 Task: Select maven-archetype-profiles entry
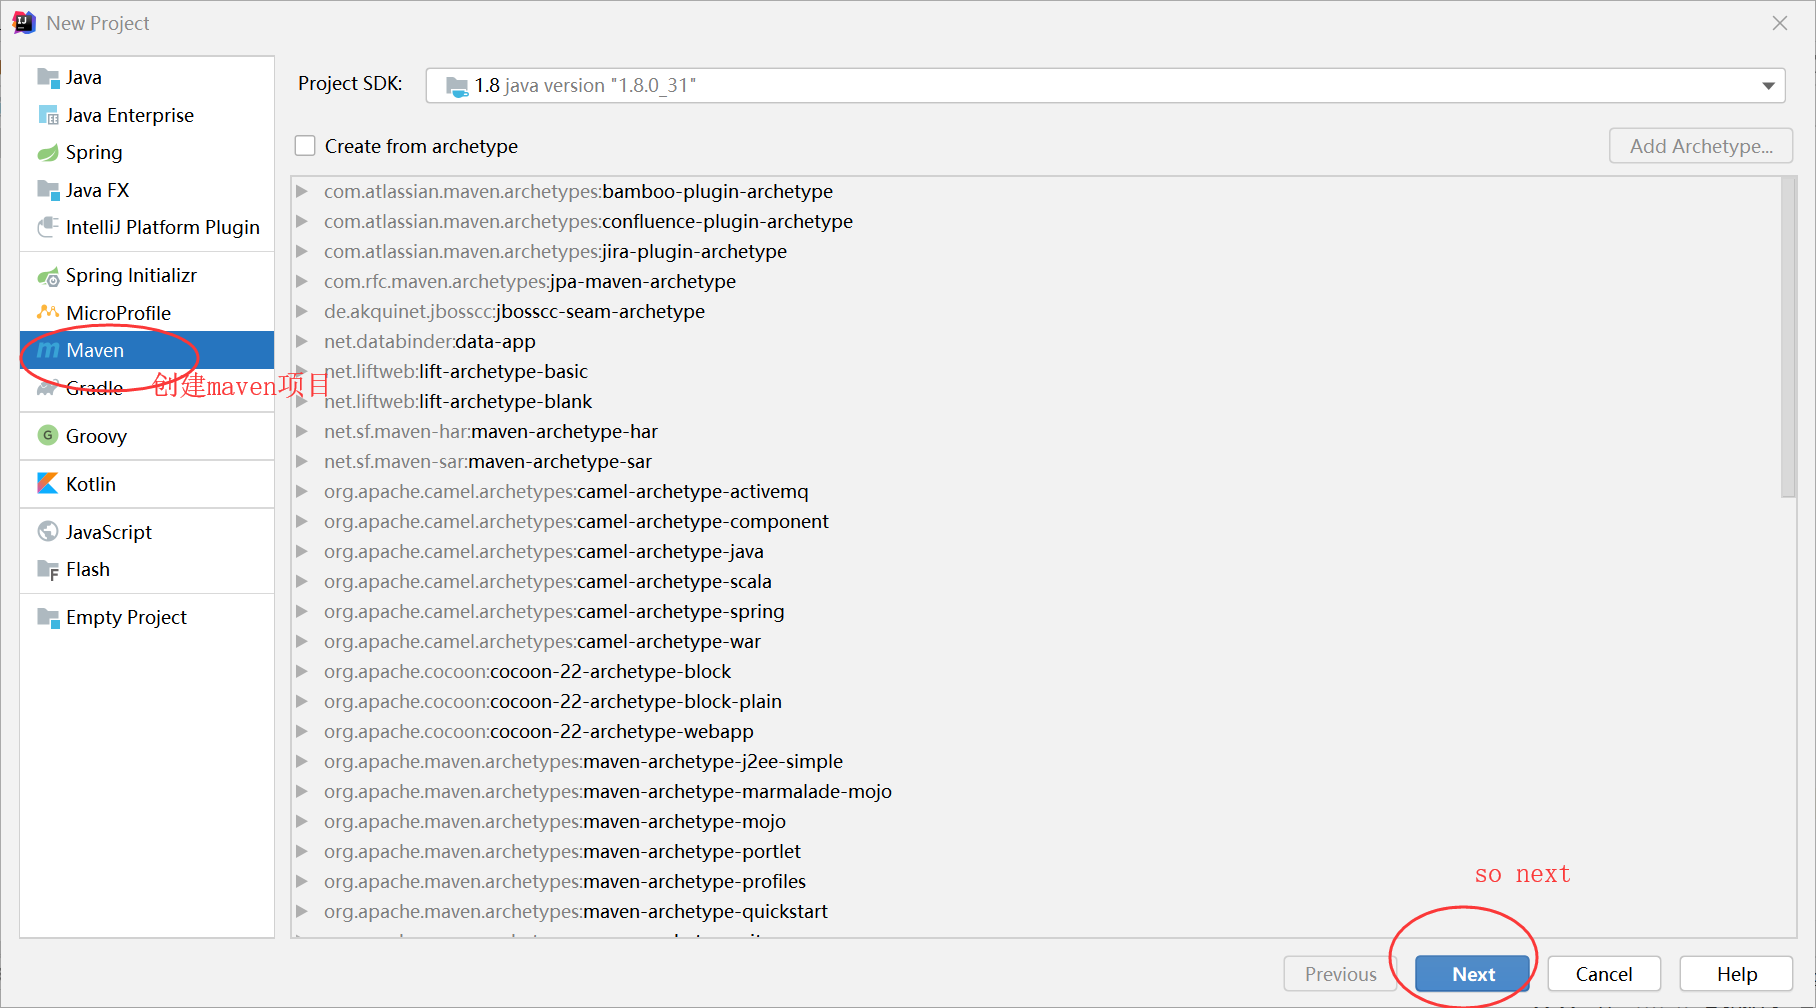[x=1036, y=881]
